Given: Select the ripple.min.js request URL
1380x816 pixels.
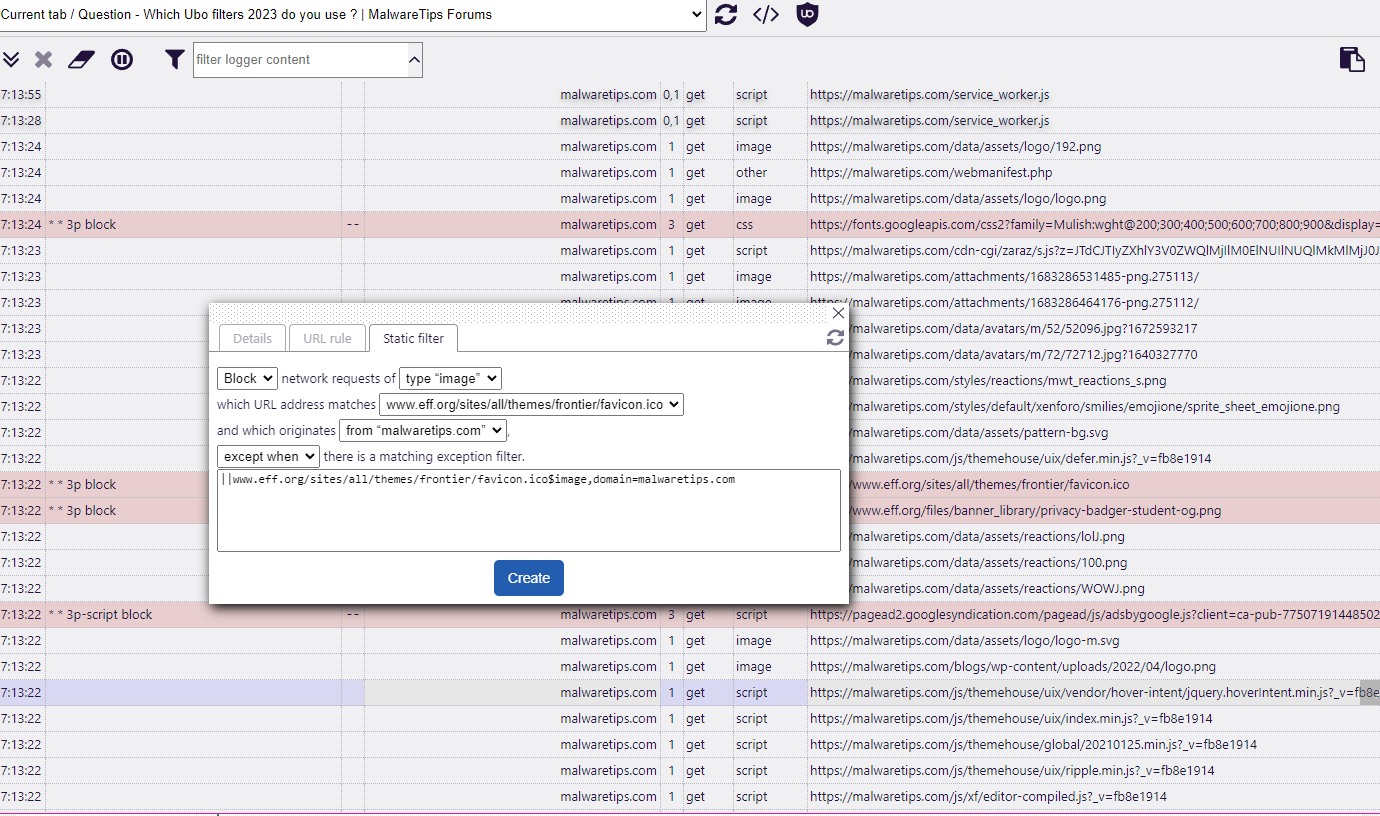Looking at the screenshot, I should click(1012, 771).
